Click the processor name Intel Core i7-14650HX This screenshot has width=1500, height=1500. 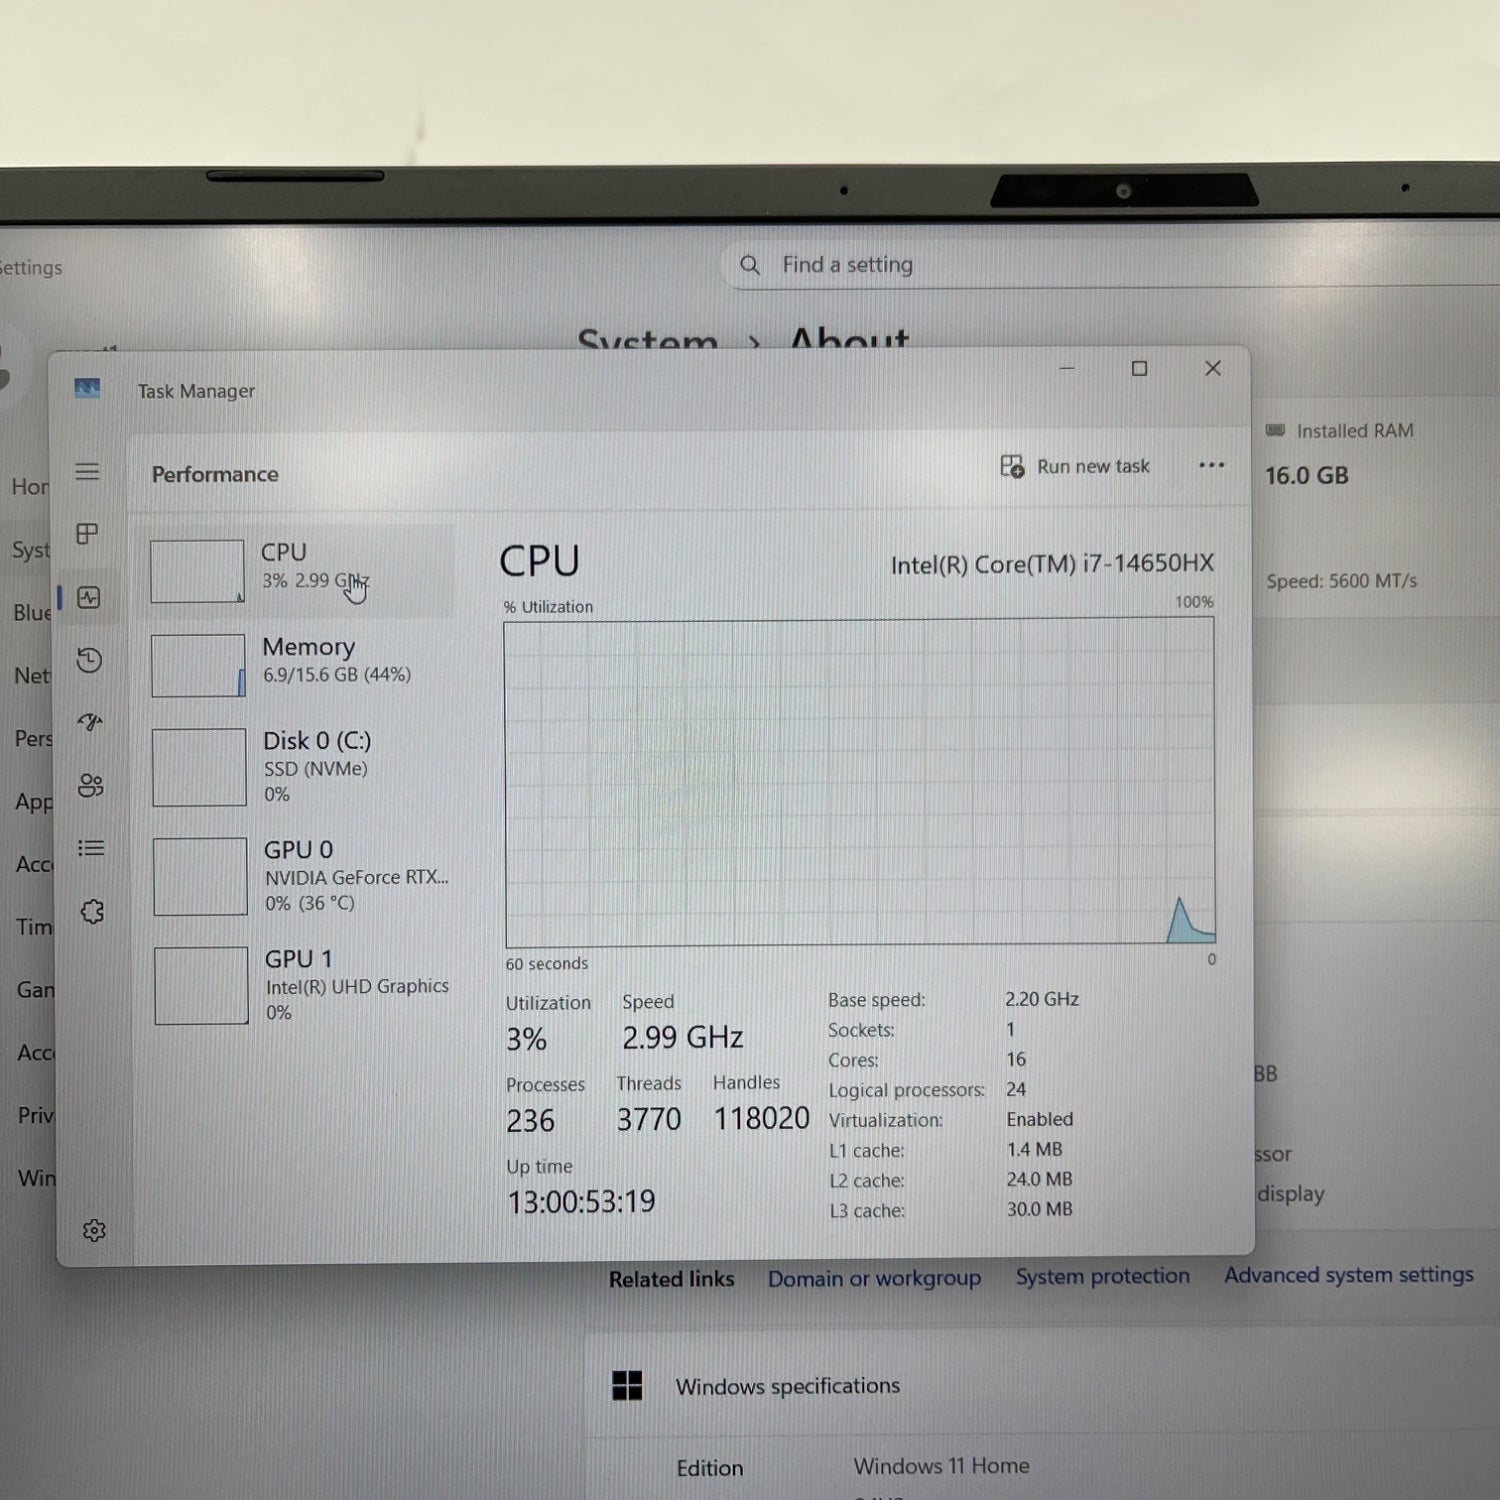1052,564
